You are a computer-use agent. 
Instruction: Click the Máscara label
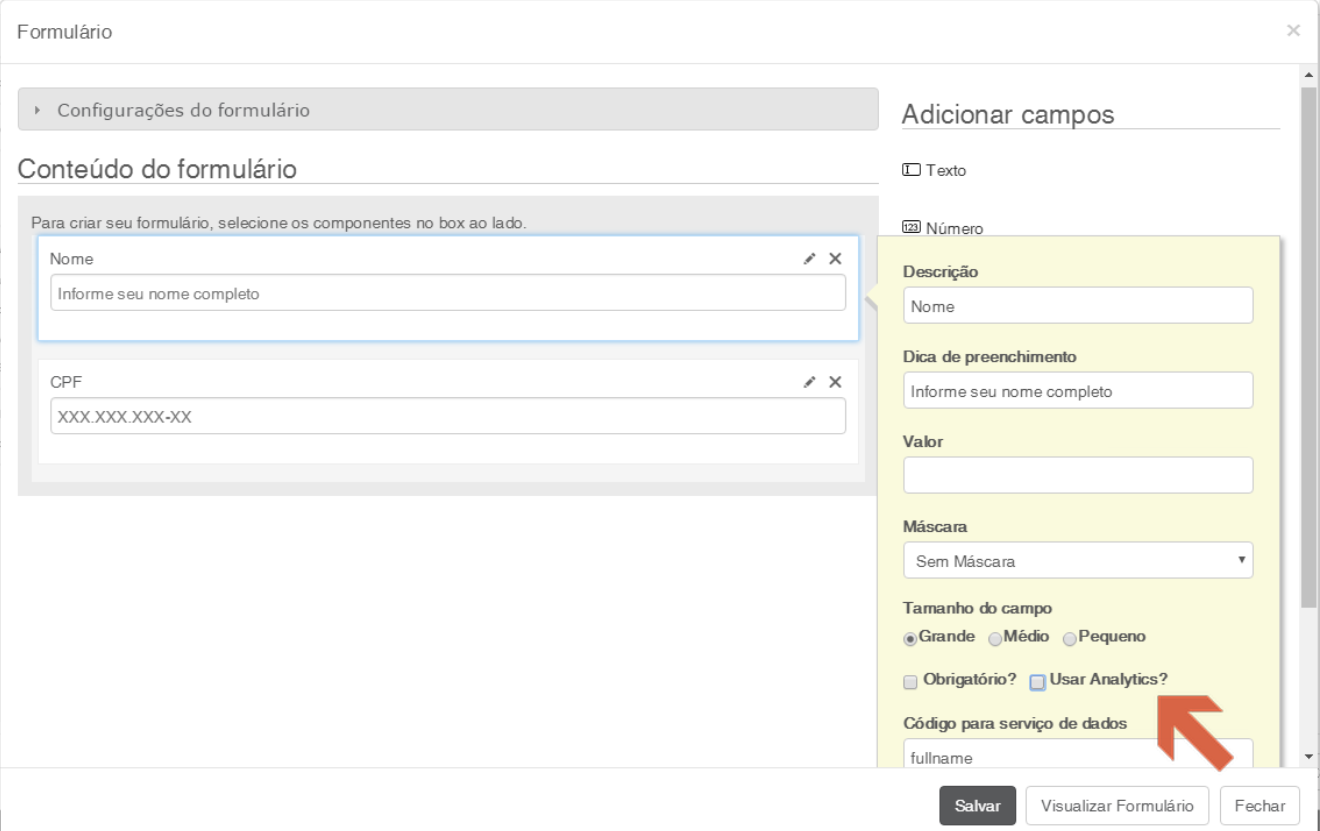[x=935, y=526]
